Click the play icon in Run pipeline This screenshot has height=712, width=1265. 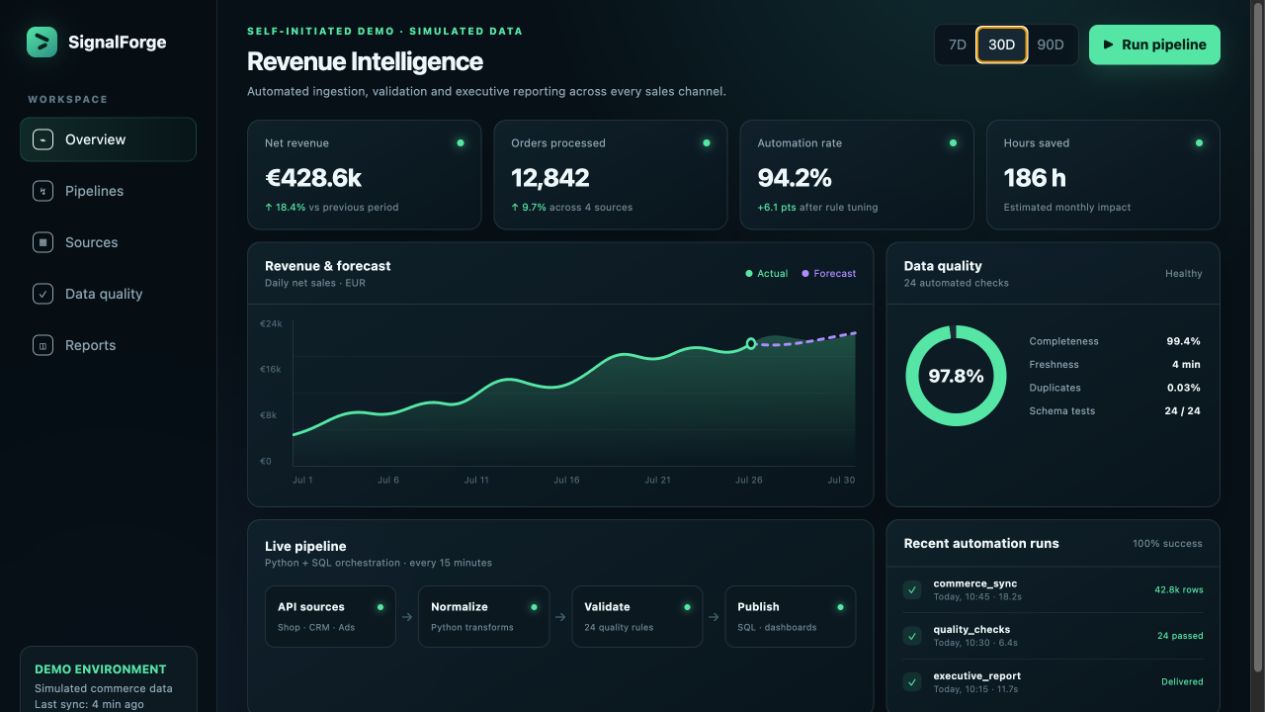tap(1108, 45)
